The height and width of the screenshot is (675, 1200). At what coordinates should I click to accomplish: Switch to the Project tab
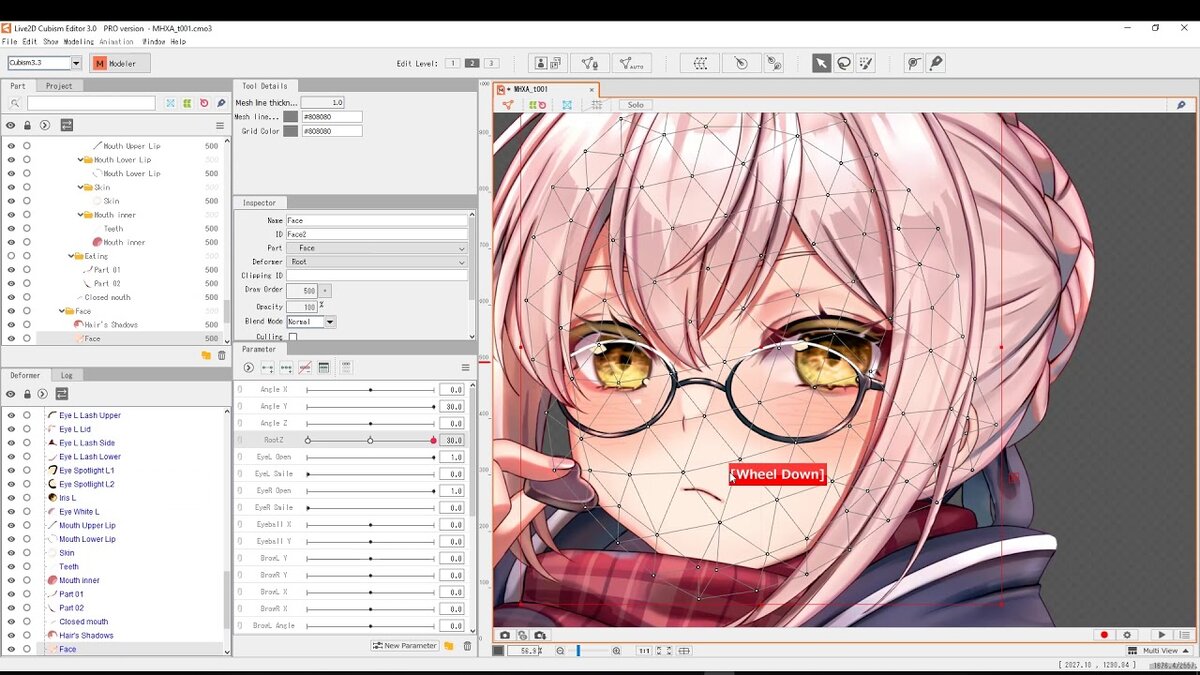pos(59,86)
